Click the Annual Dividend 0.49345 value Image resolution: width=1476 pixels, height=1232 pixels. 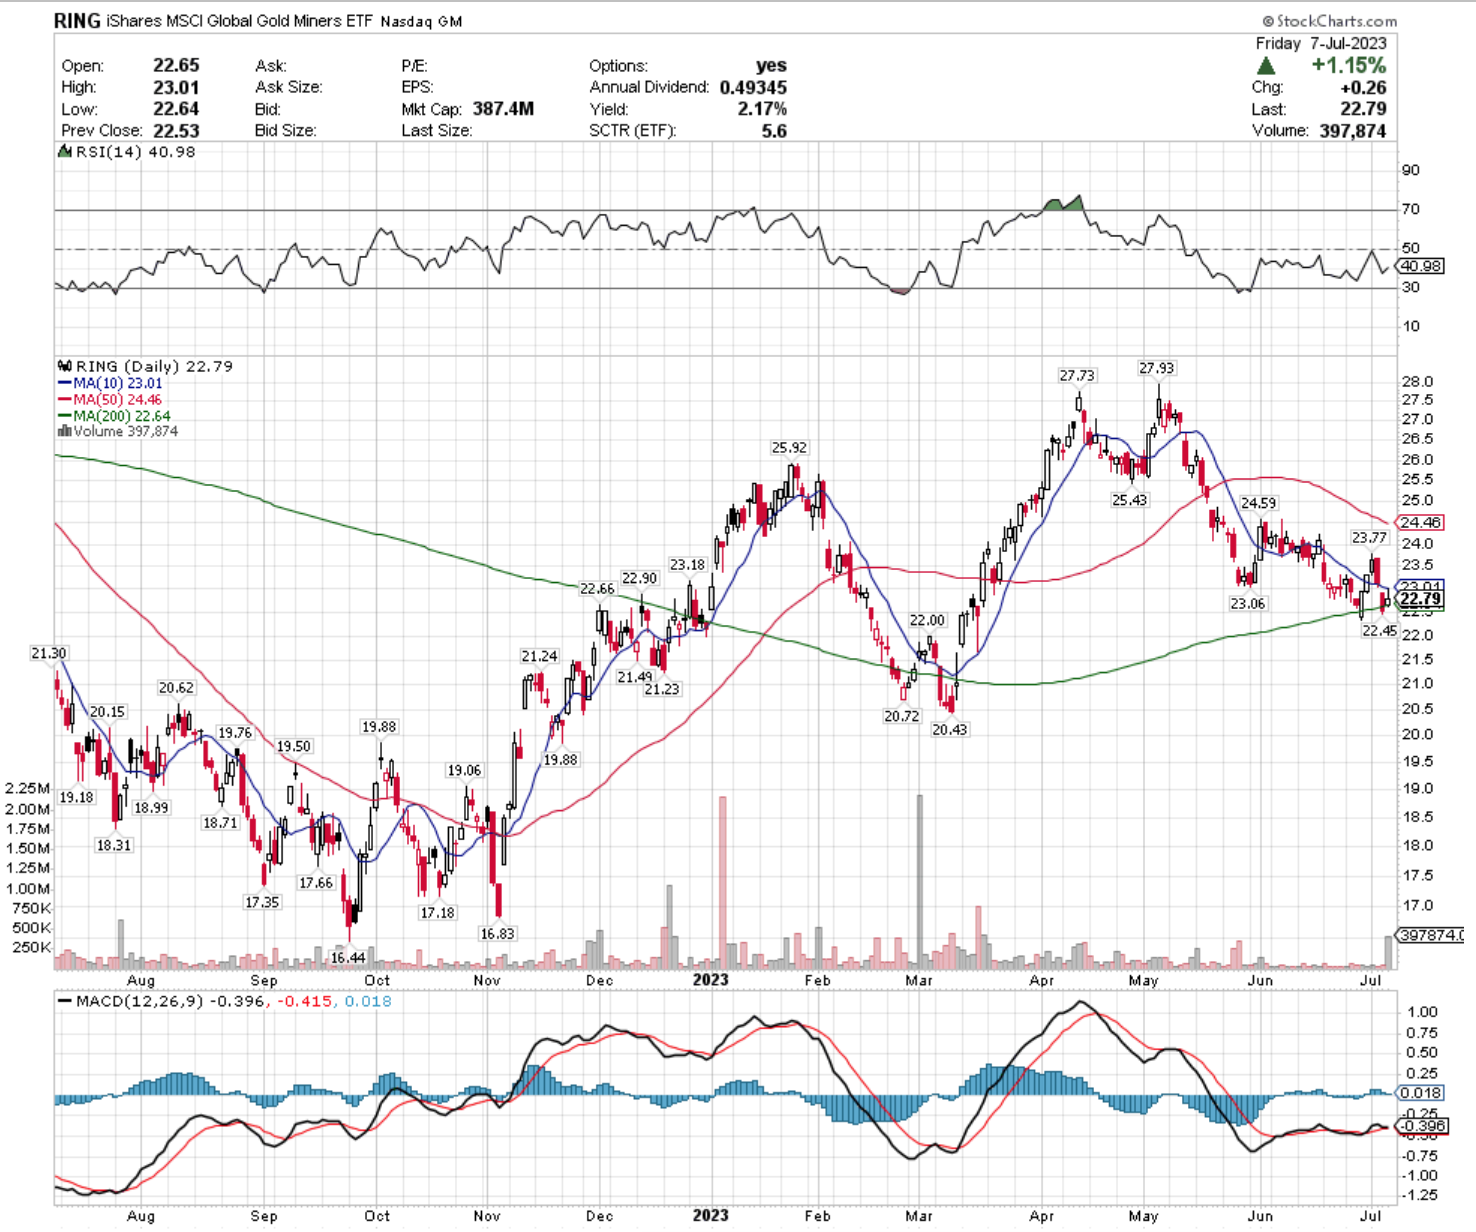[753, 87]
